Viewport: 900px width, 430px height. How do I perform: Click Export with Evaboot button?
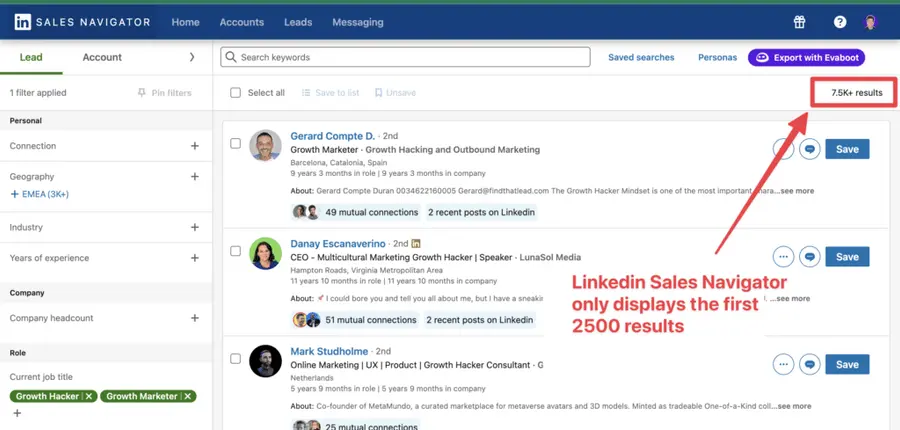coord(806,57)
